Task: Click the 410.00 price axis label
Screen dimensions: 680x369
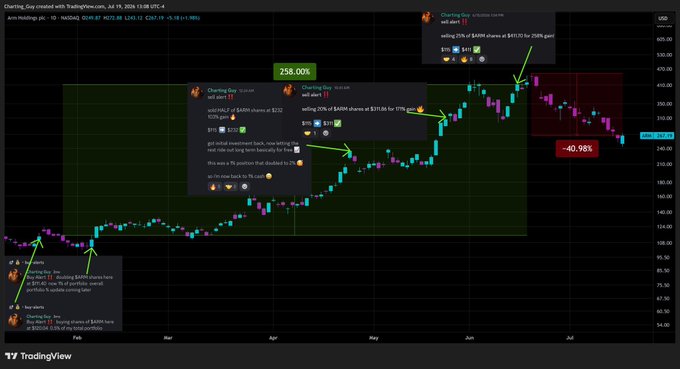Action: (x=664, y=85)
